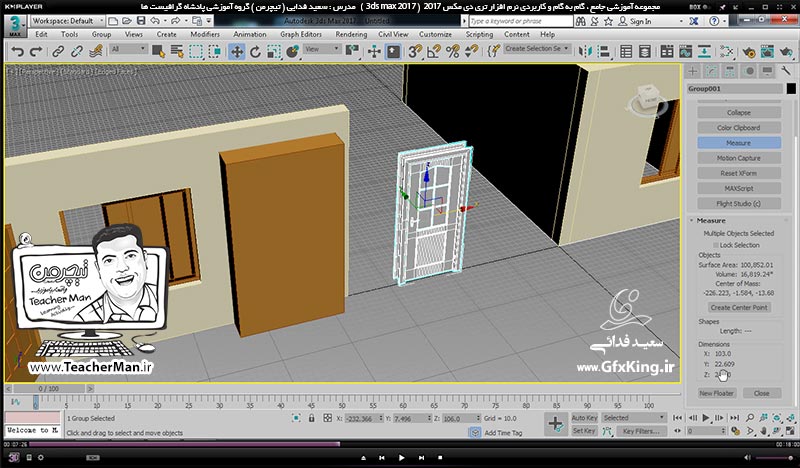Activate the Unlink Selection tool
800x468 pixels.
coord(77,52)
